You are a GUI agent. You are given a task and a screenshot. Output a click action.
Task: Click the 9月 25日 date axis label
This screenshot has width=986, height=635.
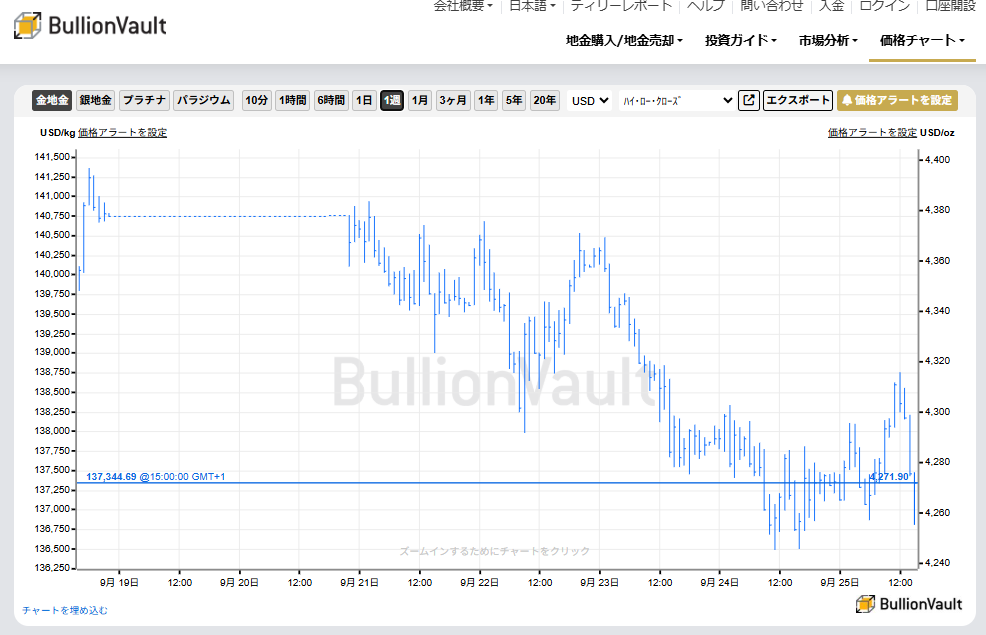(x=839, y=583)
